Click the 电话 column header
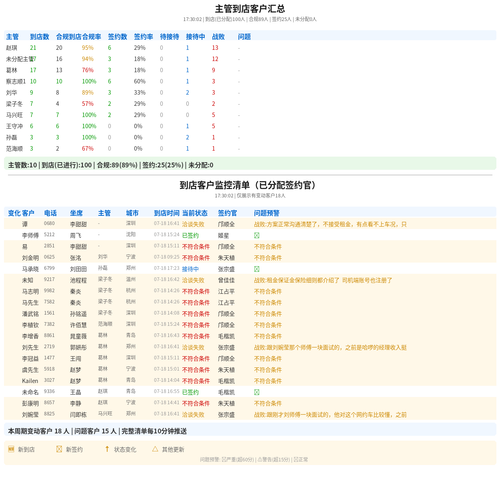This screenshot has height=482, width=500. [x=50, y=213]
